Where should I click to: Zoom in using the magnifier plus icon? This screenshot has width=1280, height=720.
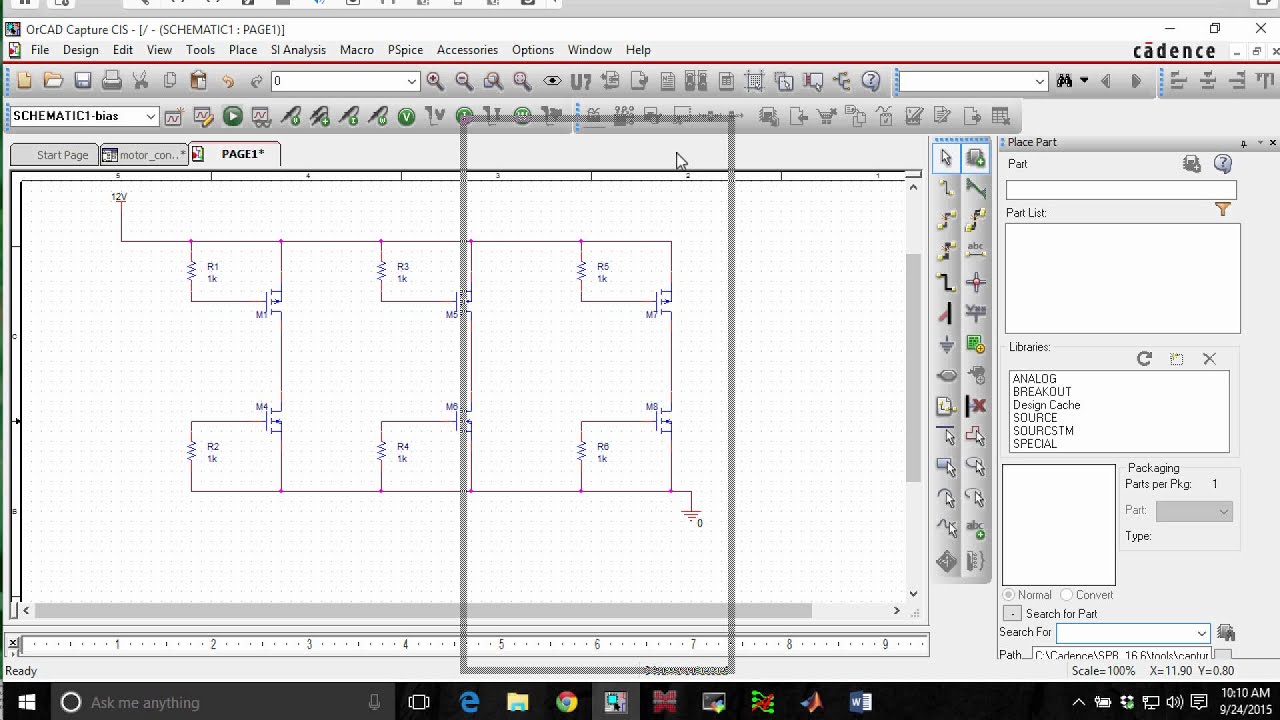(x=435, y=81)
